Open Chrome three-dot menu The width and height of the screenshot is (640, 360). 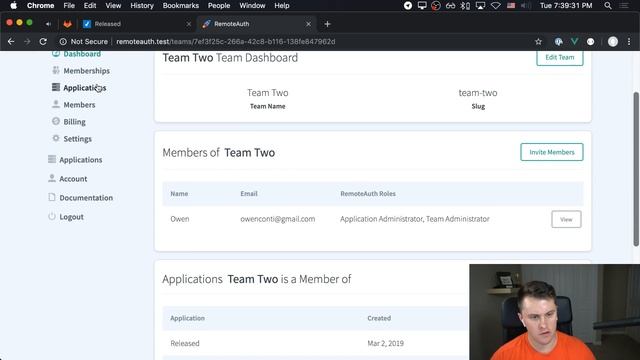click(x=629, y=42)
